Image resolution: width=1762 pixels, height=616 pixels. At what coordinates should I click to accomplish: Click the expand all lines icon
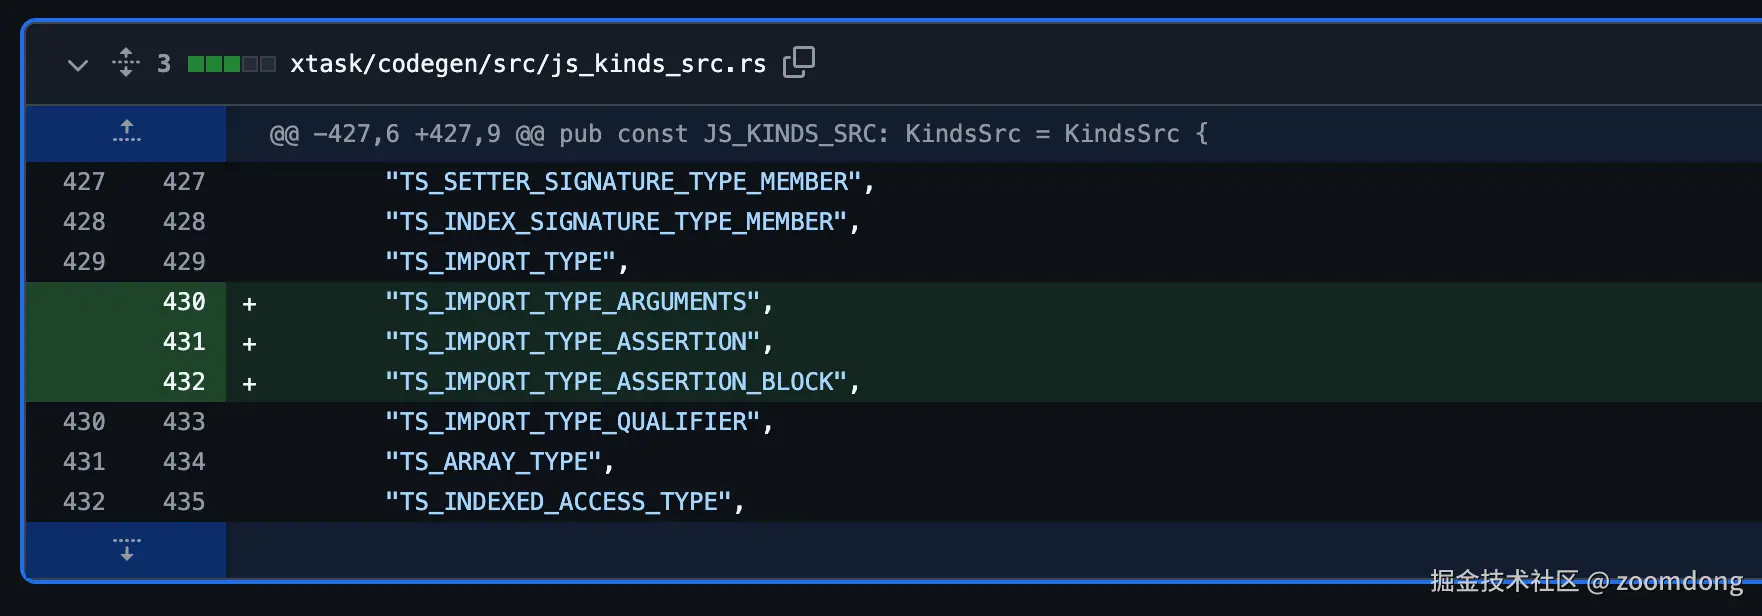pos(126,63)
